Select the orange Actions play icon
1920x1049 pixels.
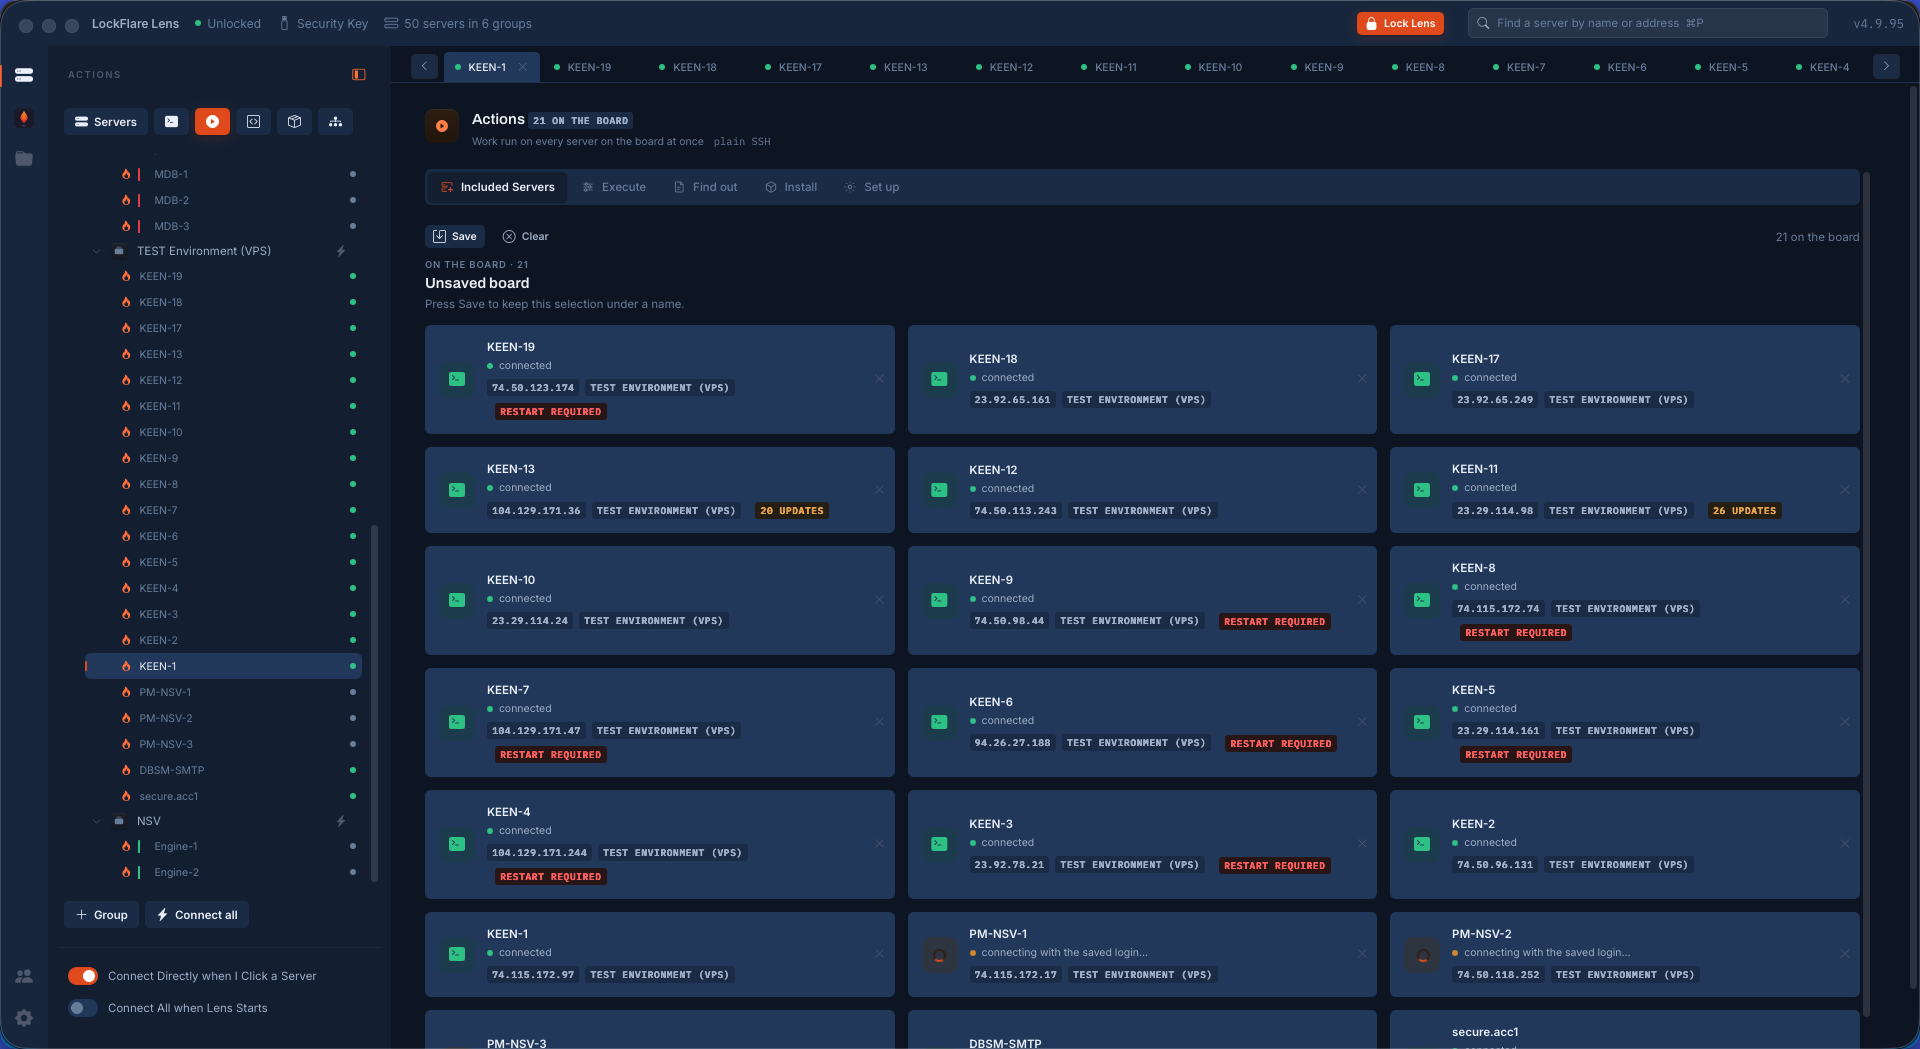coord(212,122)
